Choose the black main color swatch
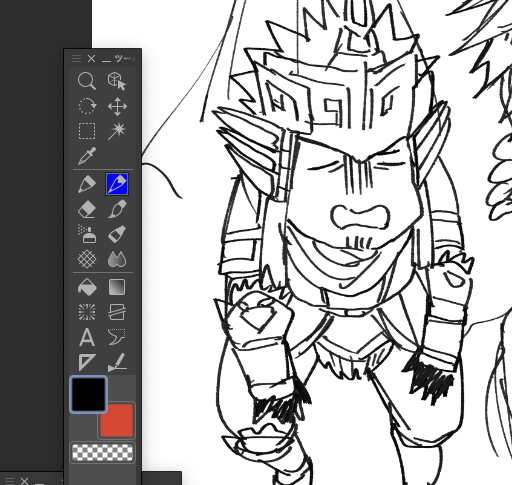This screenshot has width=512, height=485. coord(88,395)
